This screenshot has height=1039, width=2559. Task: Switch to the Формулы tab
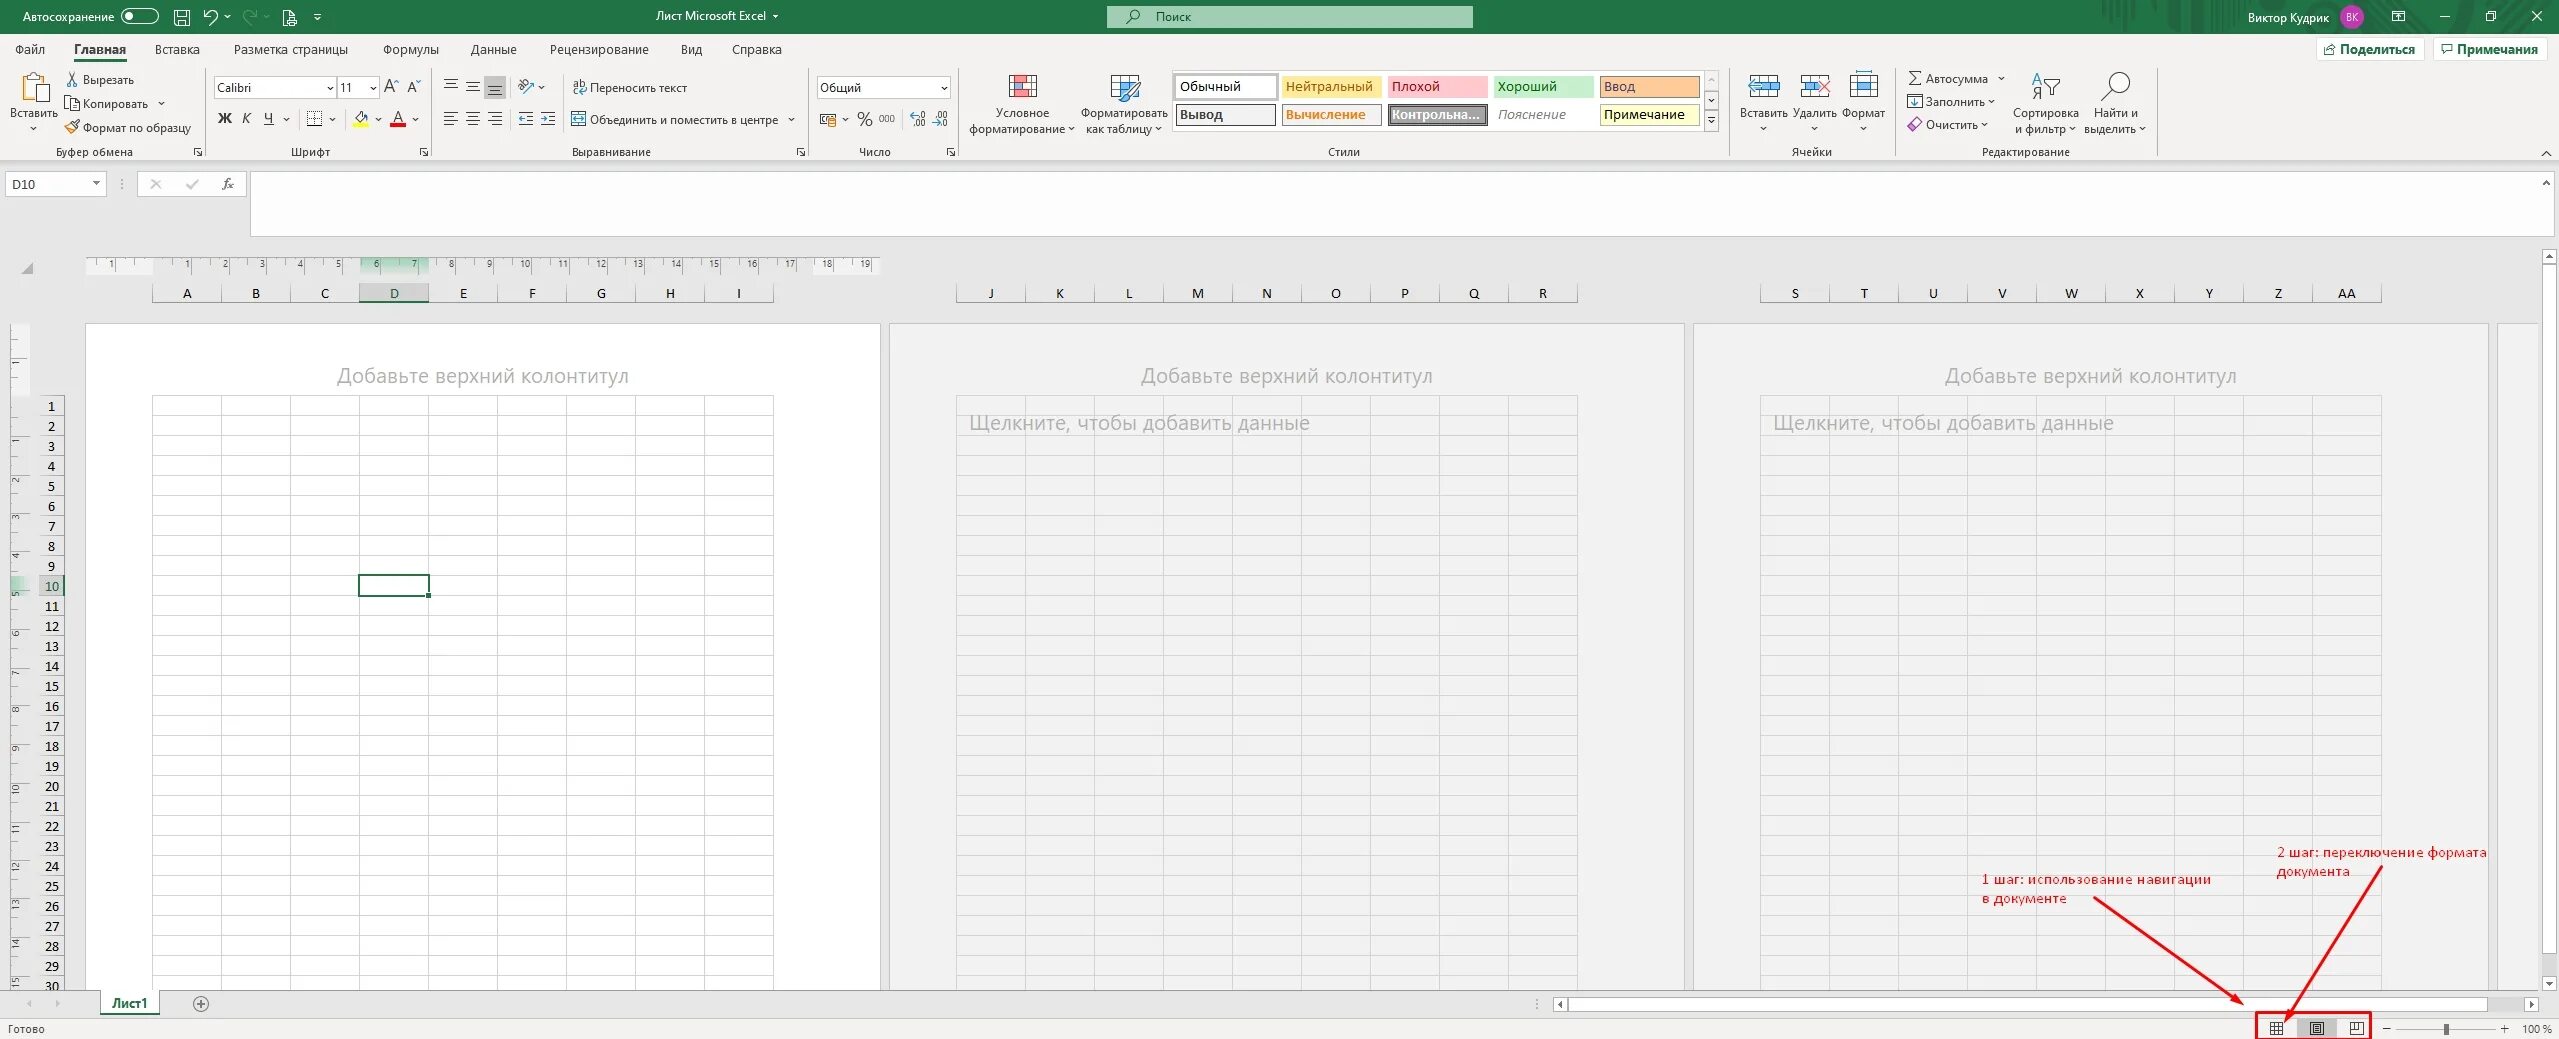(411, 50)
